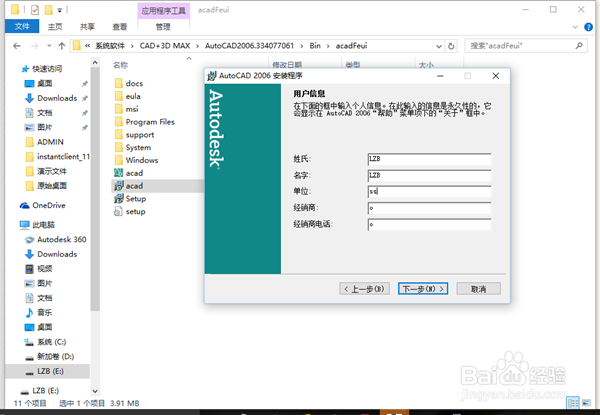Switch to the 共享 ribbon tab
Screen dimensions: 600x415
tap(87, 26)
